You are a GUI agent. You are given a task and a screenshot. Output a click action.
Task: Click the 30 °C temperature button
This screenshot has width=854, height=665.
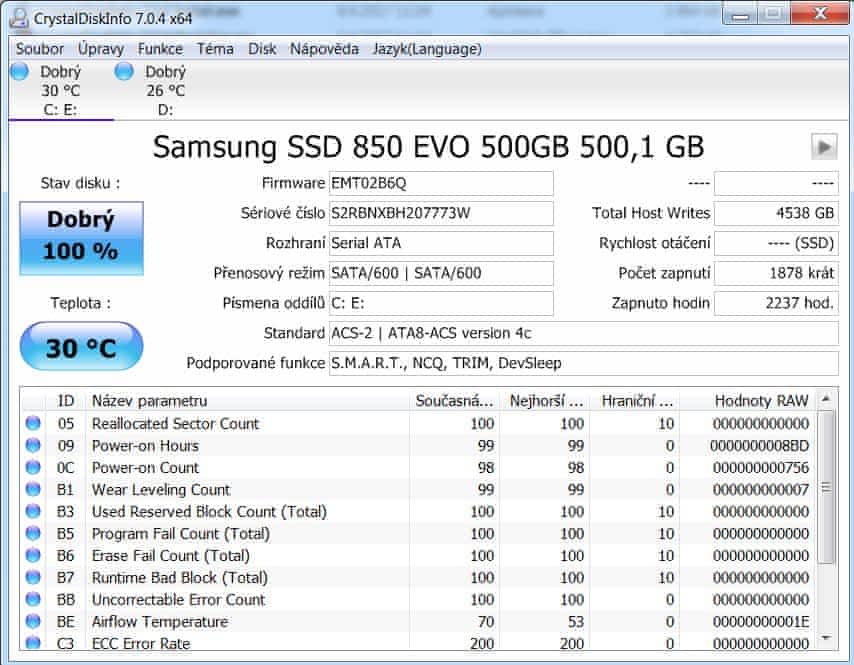(81, 347)
